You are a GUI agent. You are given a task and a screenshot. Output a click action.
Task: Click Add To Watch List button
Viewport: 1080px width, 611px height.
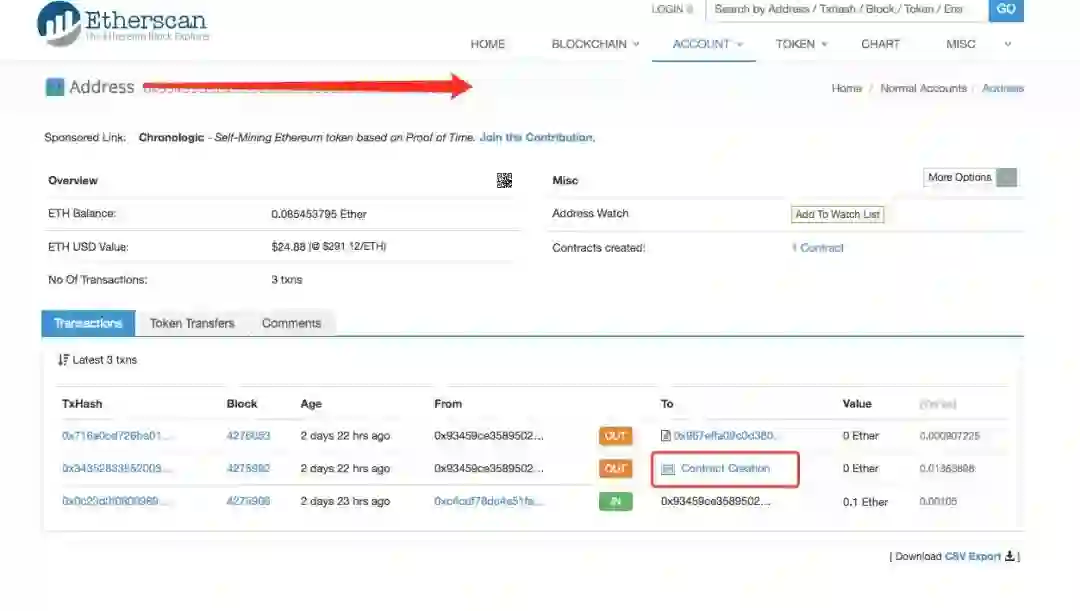click(x=837, y=214)
